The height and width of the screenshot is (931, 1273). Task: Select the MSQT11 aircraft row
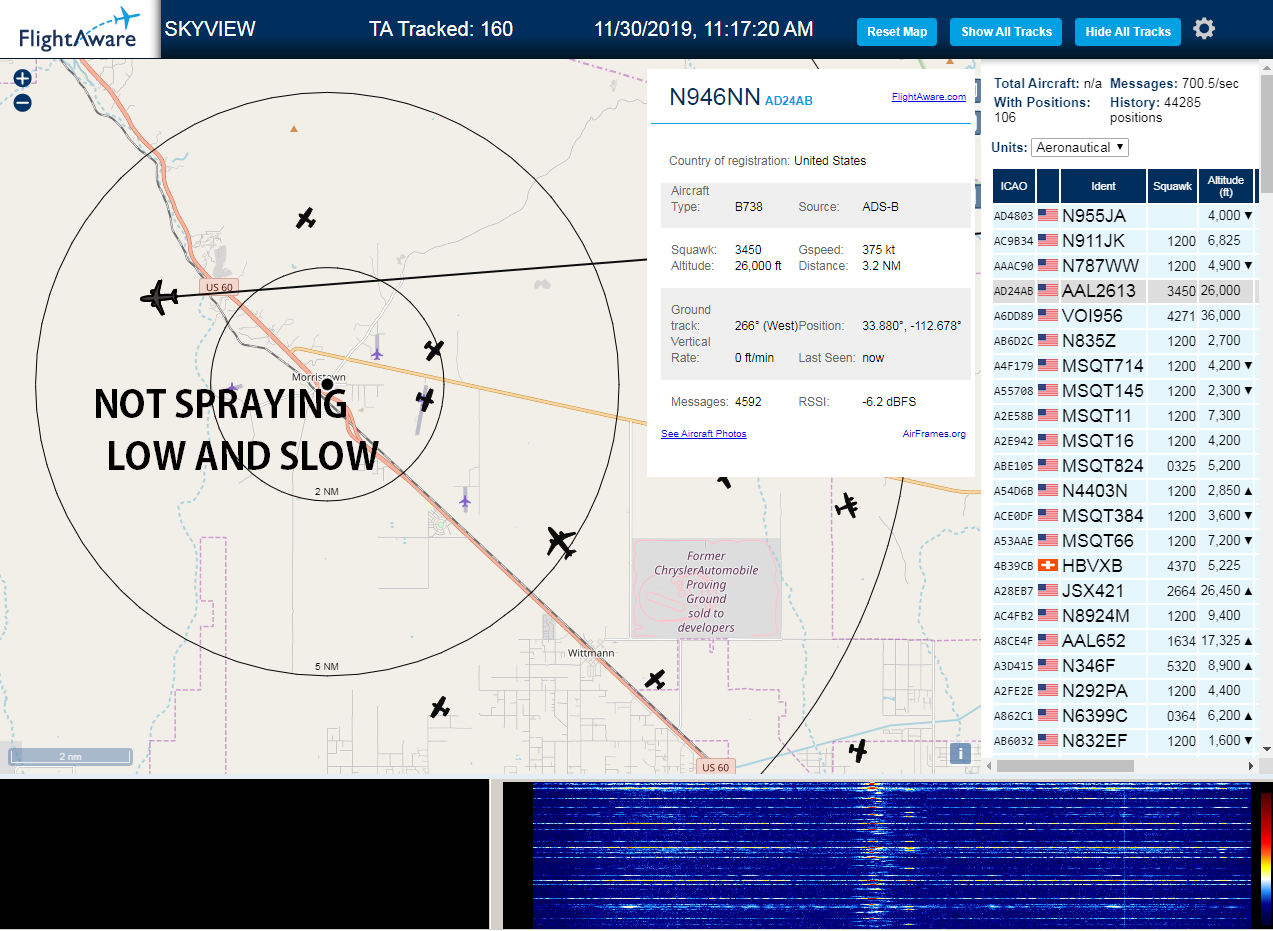1124,416
